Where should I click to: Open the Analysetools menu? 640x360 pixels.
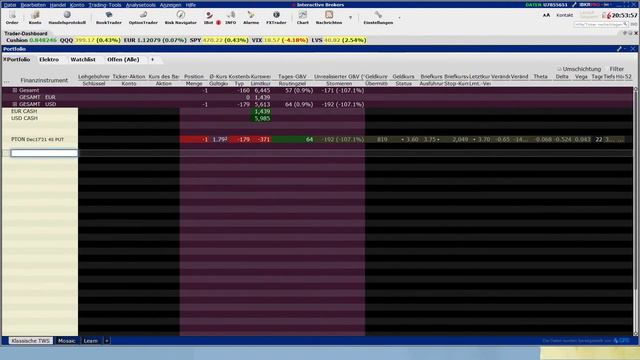(x=140, y=5)
